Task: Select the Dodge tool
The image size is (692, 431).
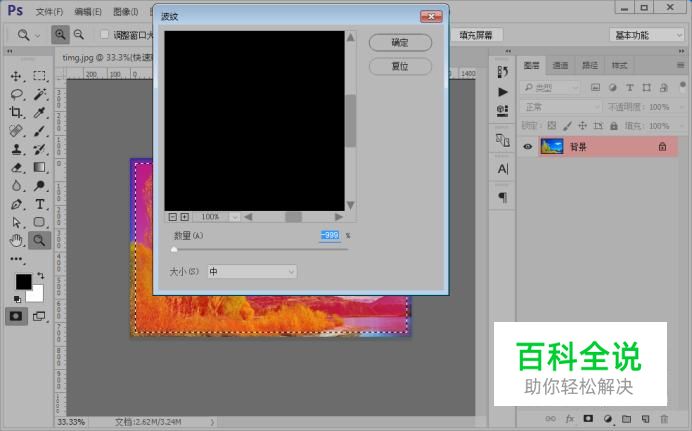Action: pyautogui.click(x=39, y=186)
